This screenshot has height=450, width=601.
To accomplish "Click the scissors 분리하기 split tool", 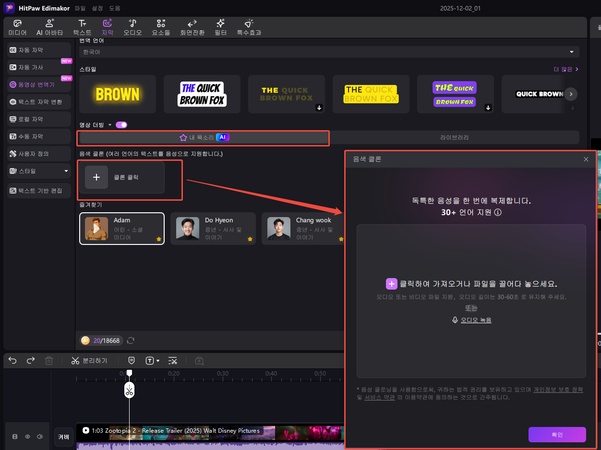I will tap(89, 361).
